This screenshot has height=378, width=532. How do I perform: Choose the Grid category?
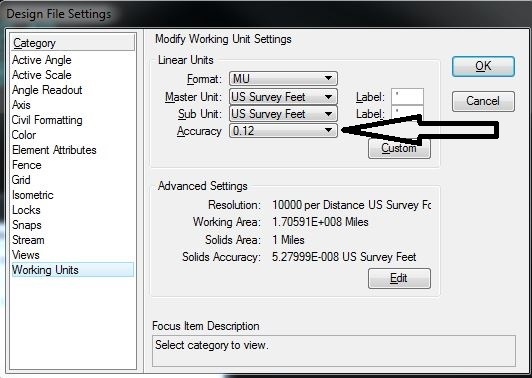pos(21,180)
